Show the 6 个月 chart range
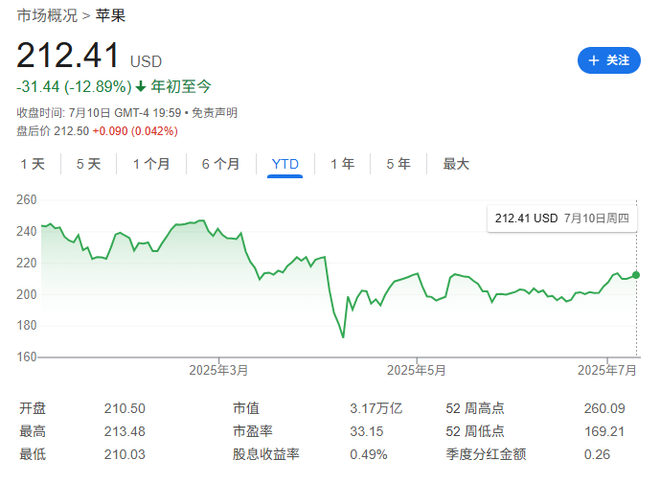 click(221, 164)
